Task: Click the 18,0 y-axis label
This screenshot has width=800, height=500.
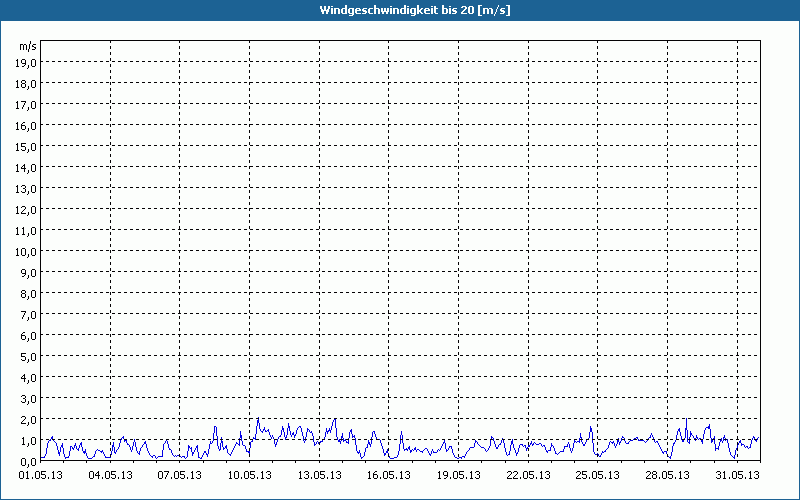Action: tap(26, 84)
